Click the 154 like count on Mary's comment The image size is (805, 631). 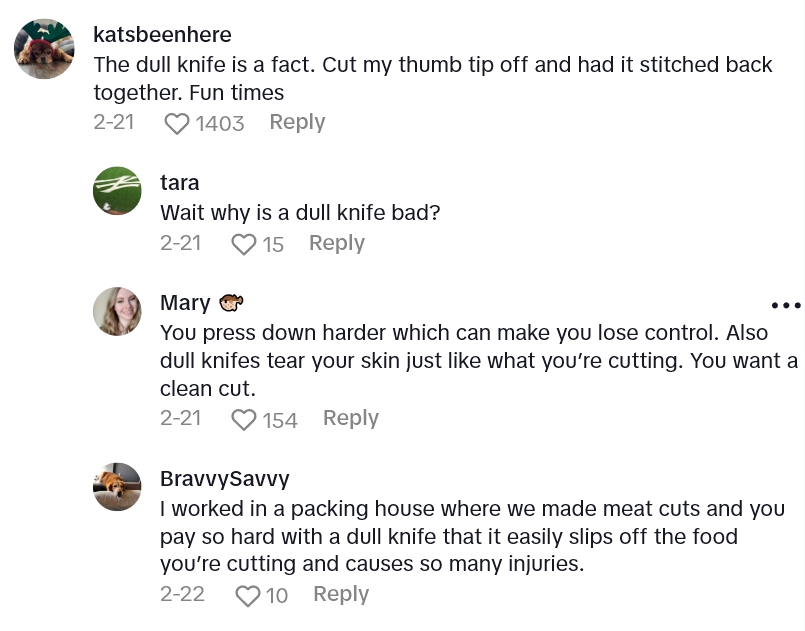[280, 420]
